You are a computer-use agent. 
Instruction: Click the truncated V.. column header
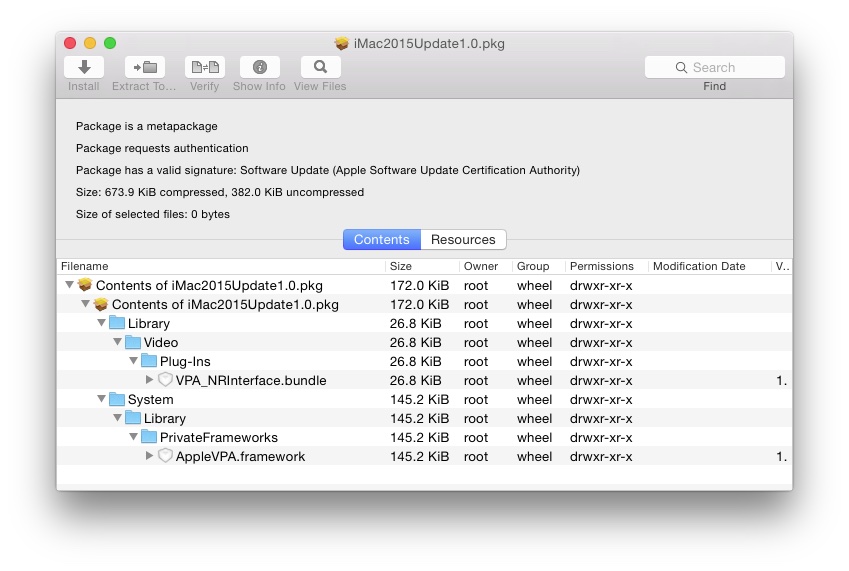tap(782, 266)
